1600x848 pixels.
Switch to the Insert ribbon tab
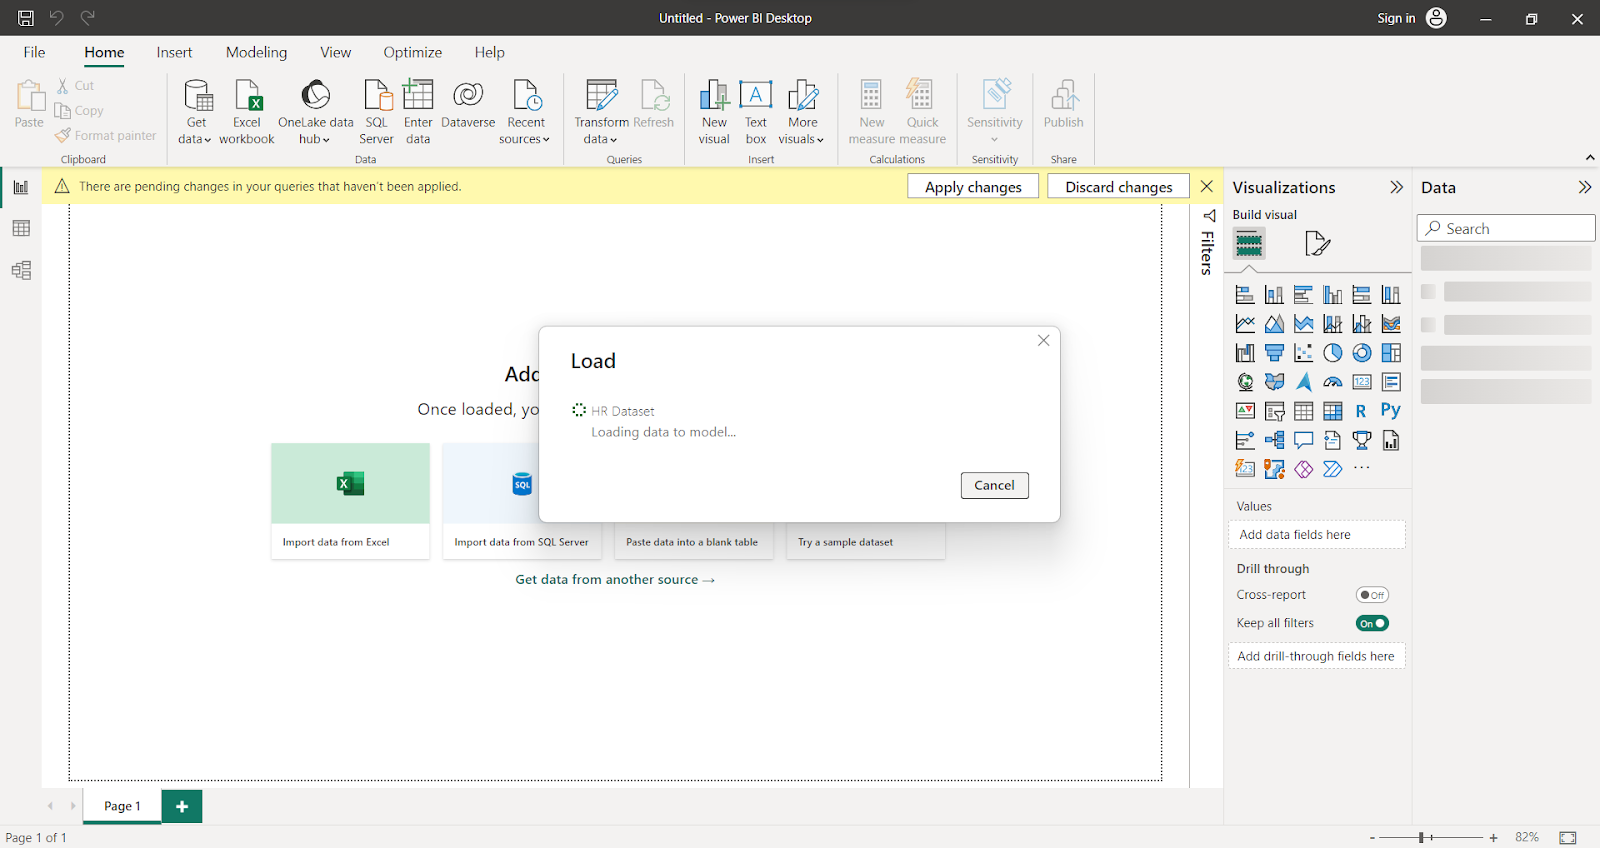pyautogui.click(x=174, y=52)
